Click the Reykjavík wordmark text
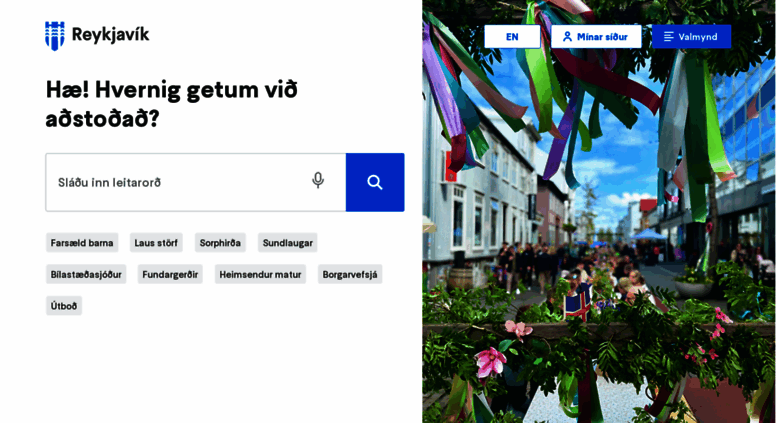The width and height of the screenshot is (777, 423). pyautogui.click(x=110, y=35)
